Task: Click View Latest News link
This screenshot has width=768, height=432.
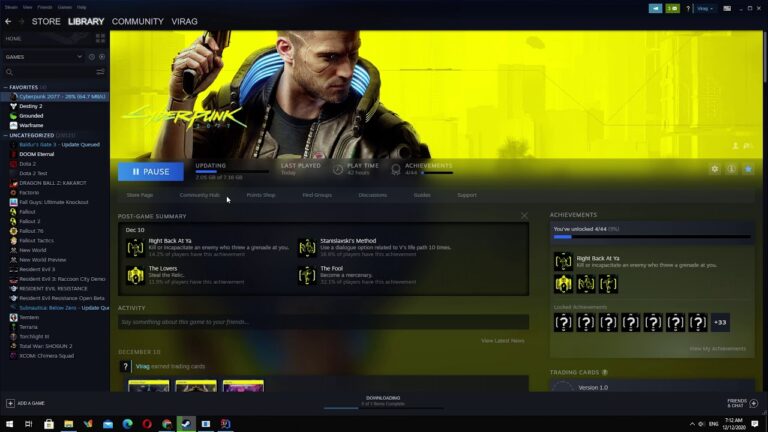Action: click(503, 340)
